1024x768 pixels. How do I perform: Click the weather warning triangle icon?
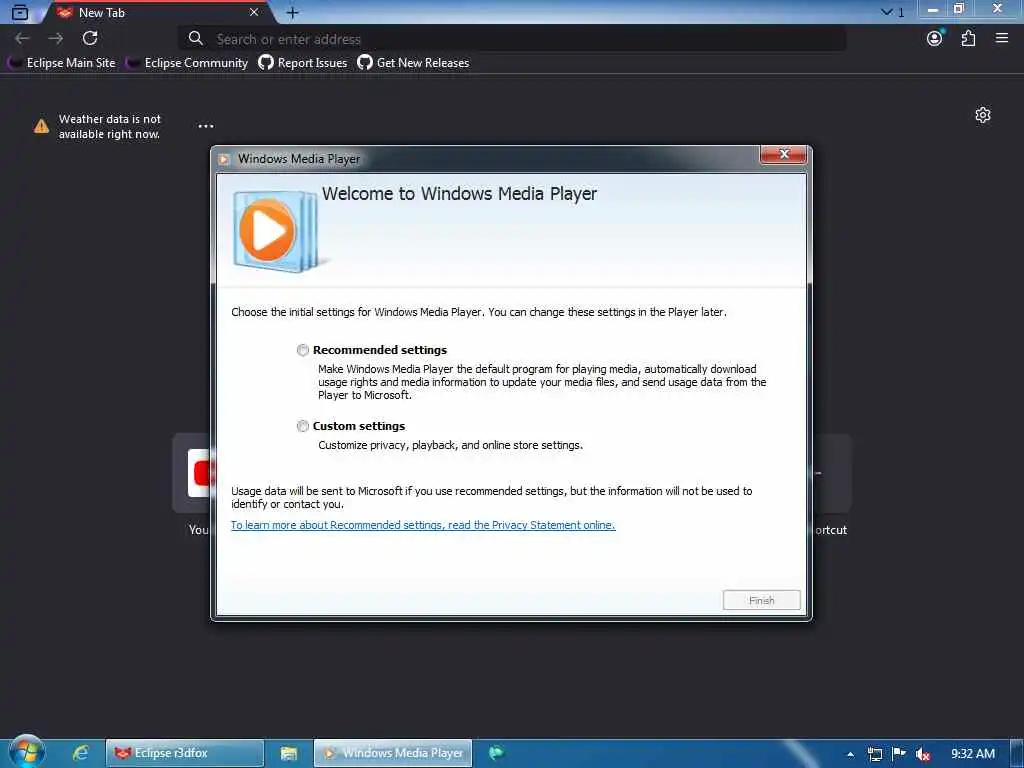click(x=41, y=126)
